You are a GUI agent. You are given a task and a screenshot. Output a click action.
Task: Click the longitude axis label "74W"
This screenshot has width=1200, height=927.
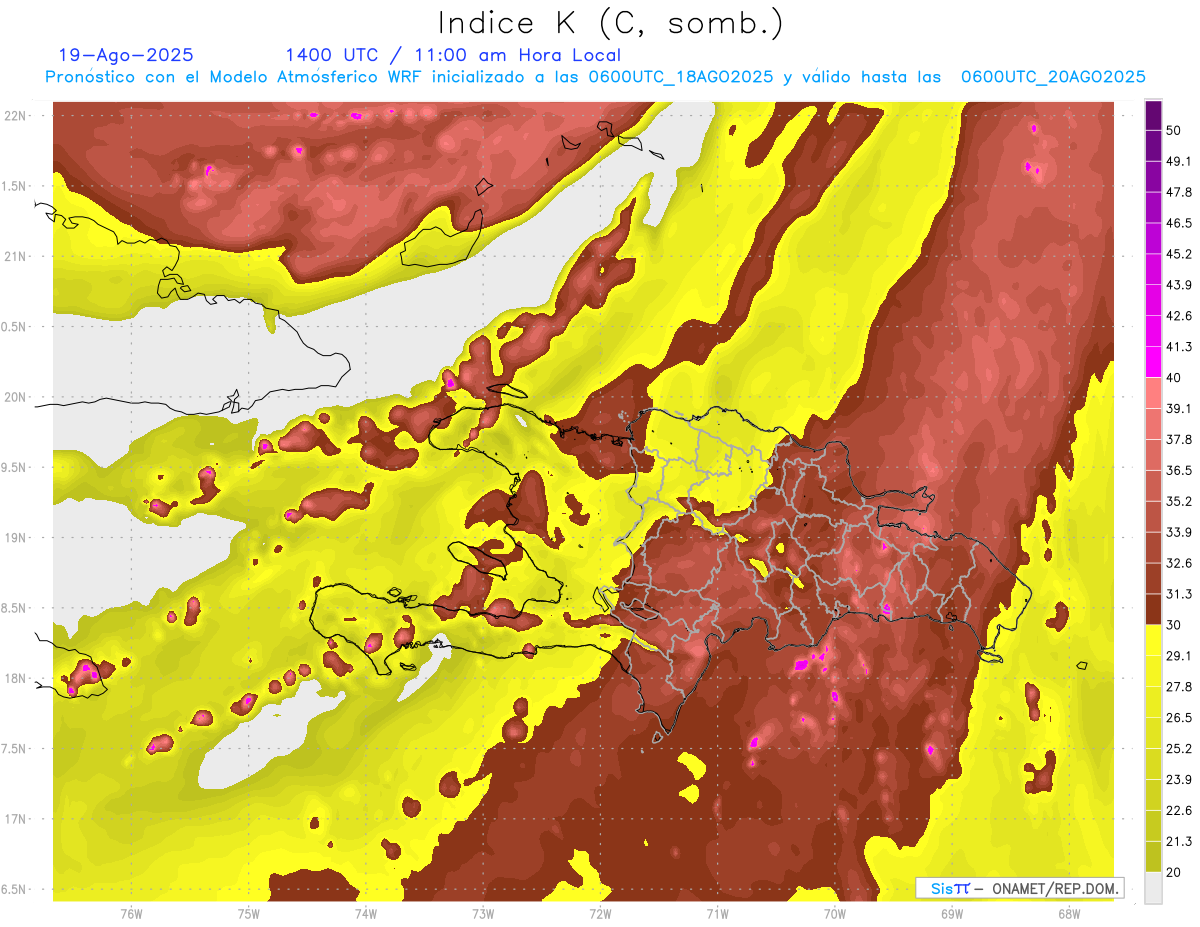click(365, 914)
